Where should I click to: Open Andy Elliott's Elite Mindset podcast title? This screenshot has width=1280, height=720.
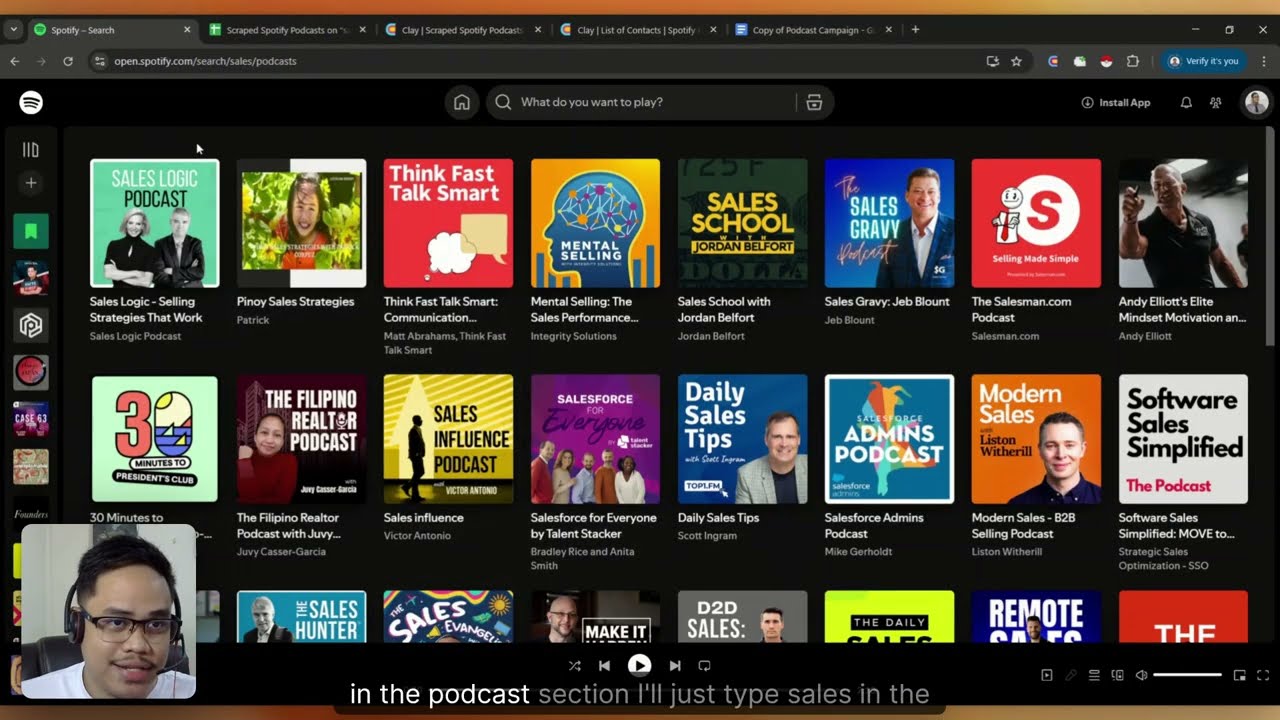1182,309
